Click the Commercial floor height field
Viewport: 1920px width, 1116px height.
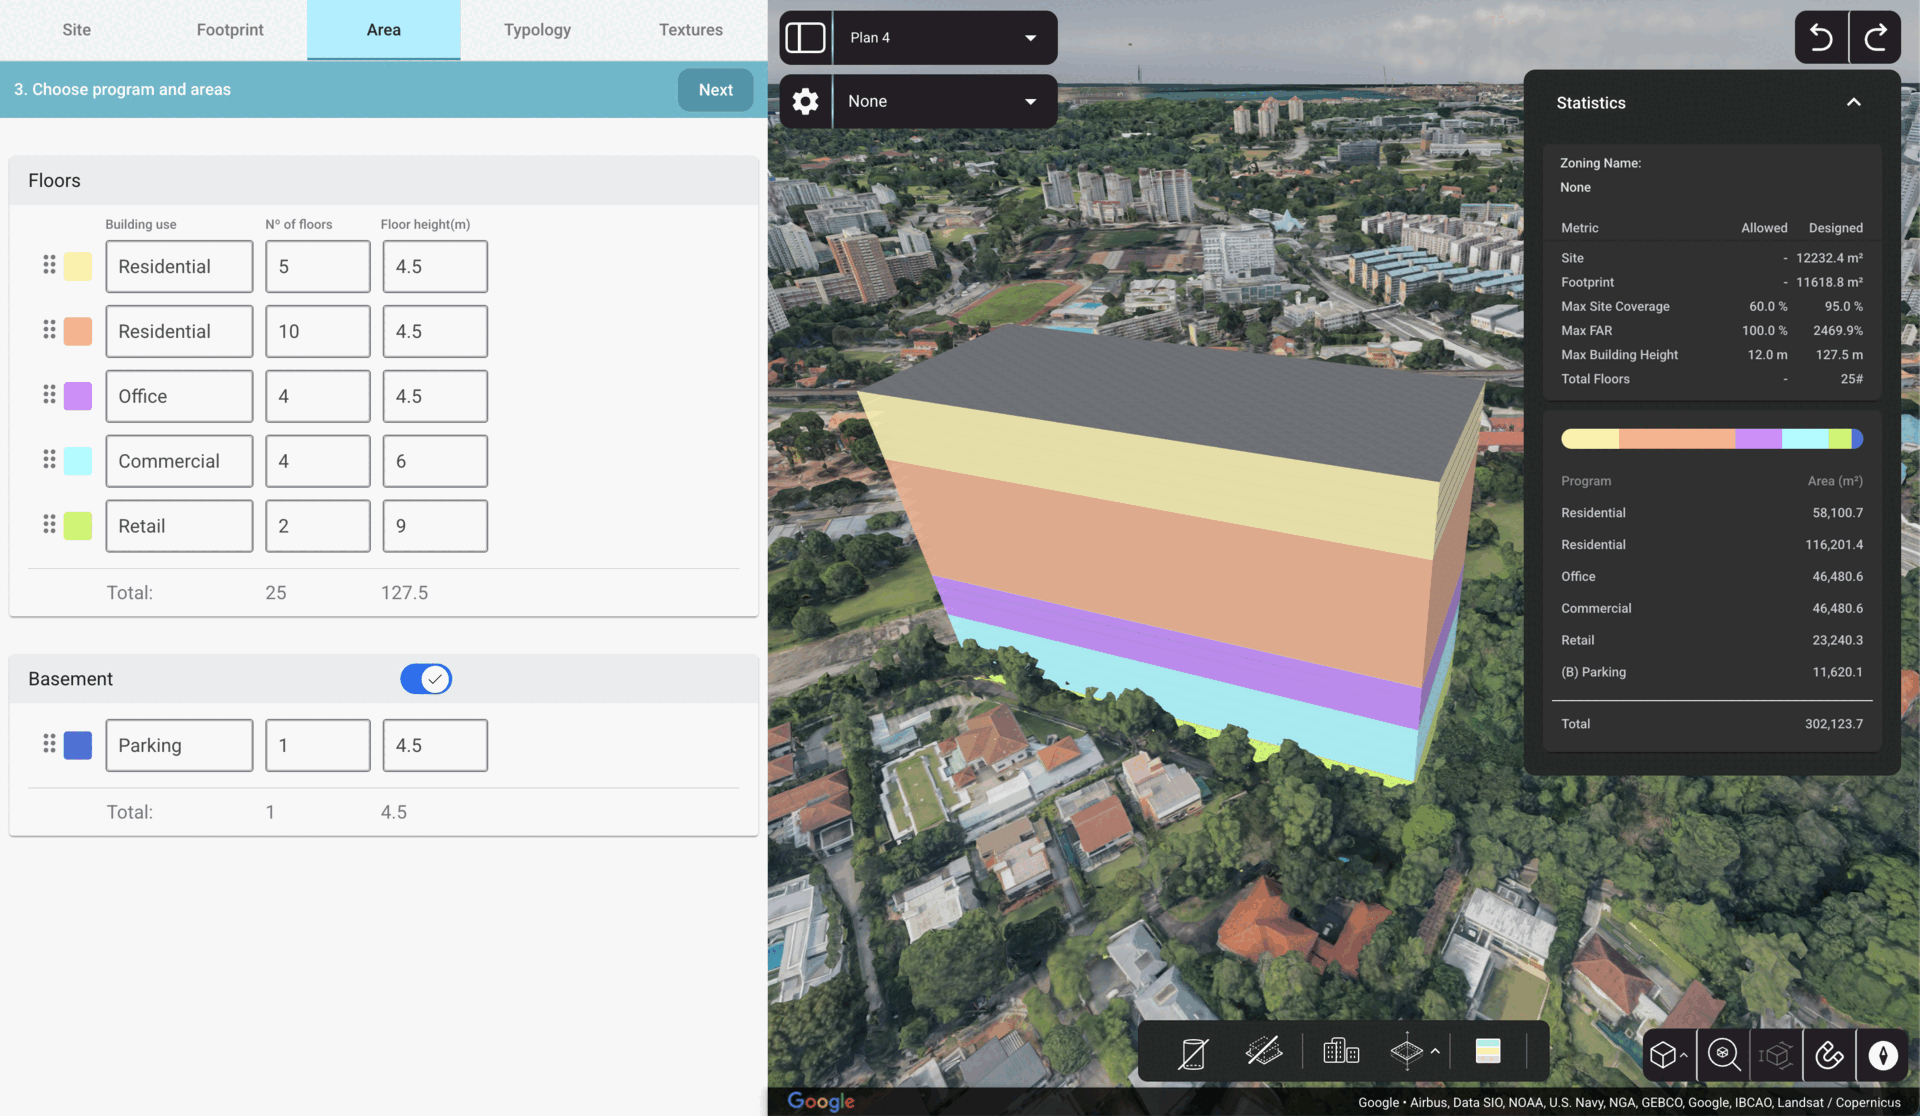[x=435, y=461]
